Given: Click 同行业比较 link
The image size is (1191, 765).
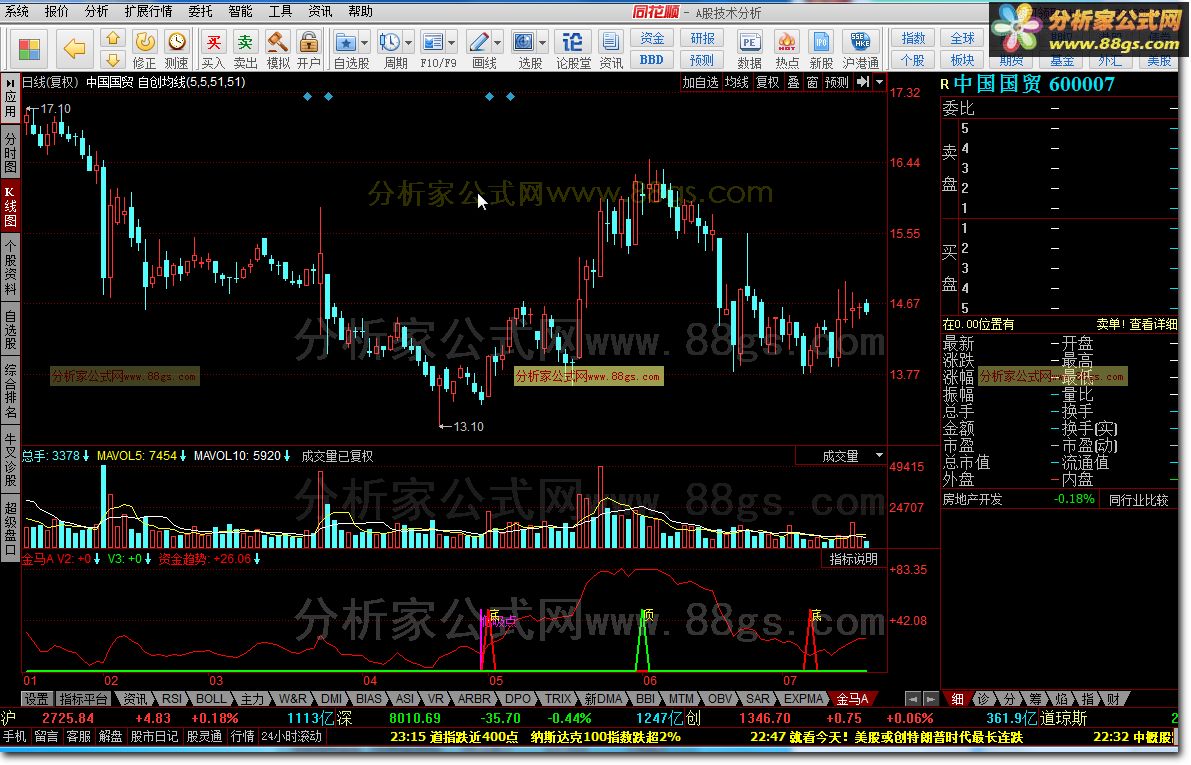Looking at the screenshot, I should (1138, 500).
